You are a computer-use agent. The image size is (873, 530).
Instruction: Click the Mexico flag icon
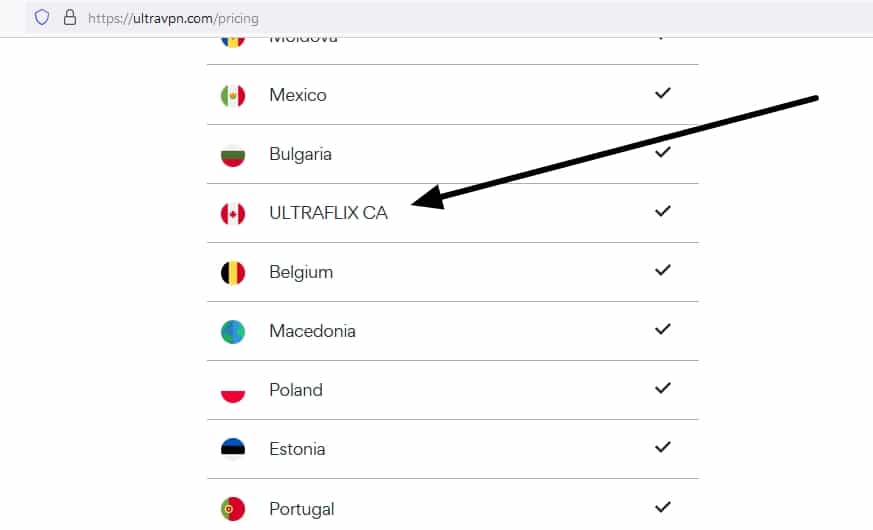pyautogui.click(x=233, y=96)
